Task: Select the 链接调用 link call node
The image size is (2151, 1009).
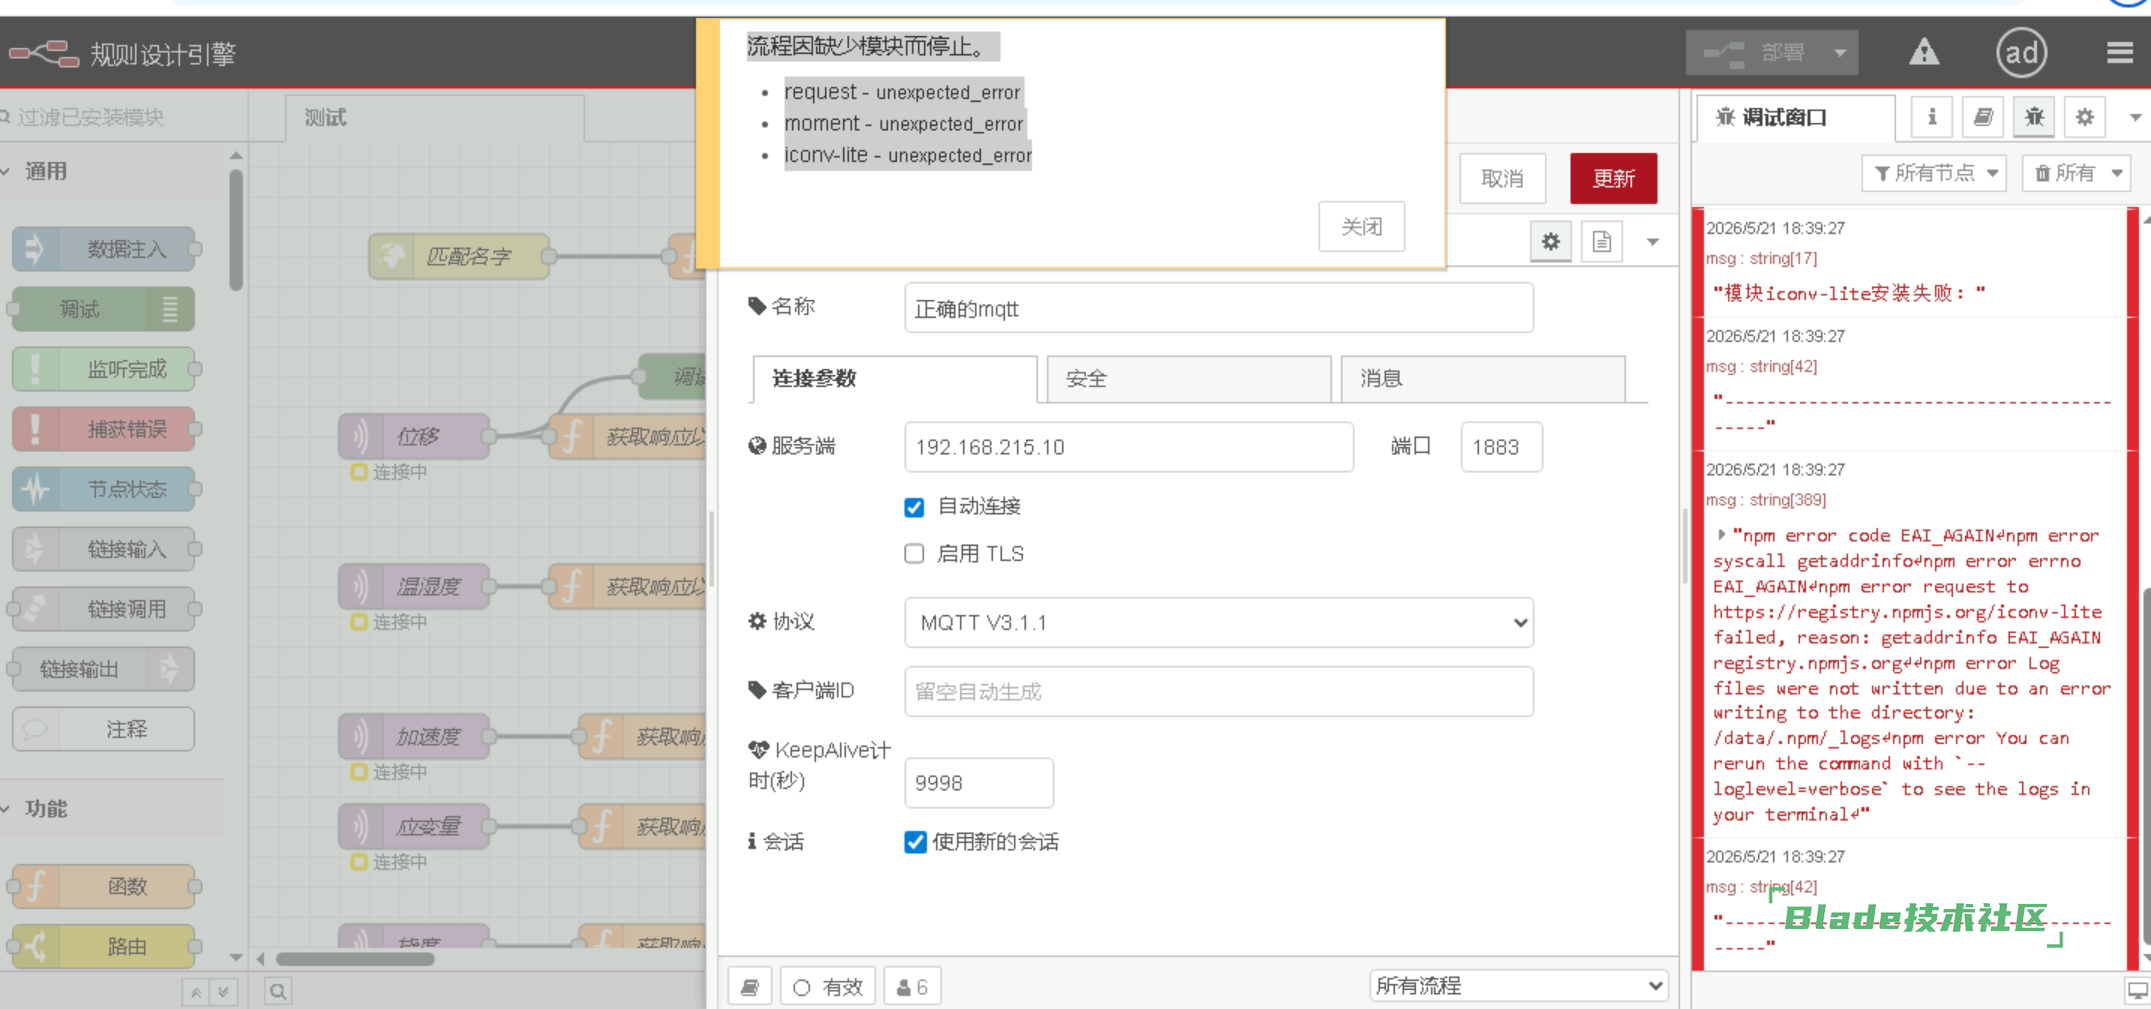Action: [104, 609]
